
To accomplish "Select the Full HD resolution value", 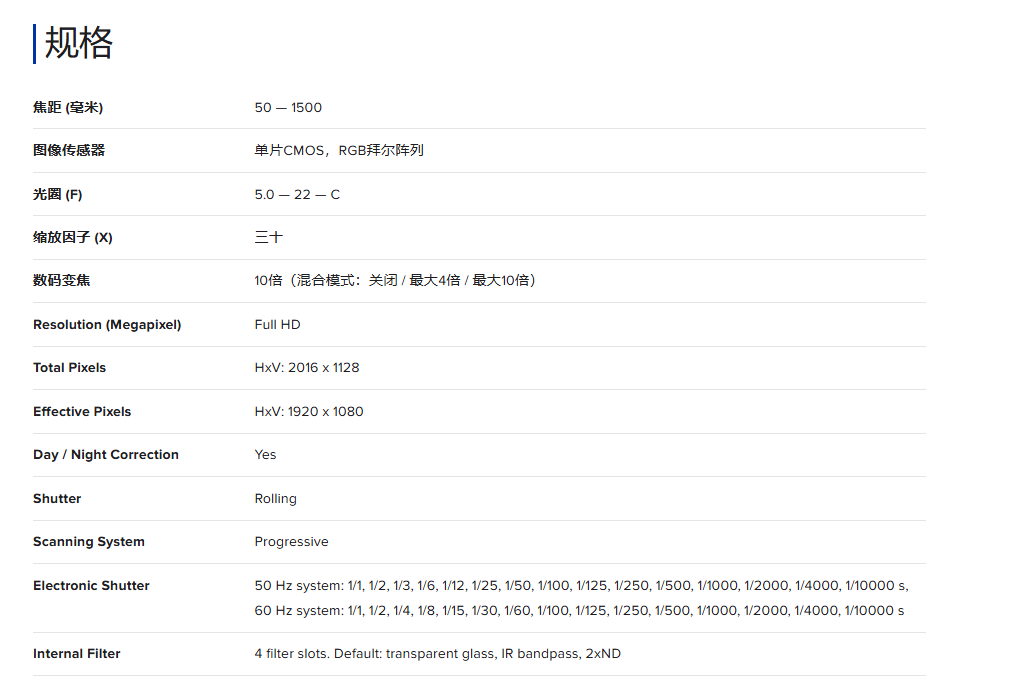I will click(x=277, y=324).
